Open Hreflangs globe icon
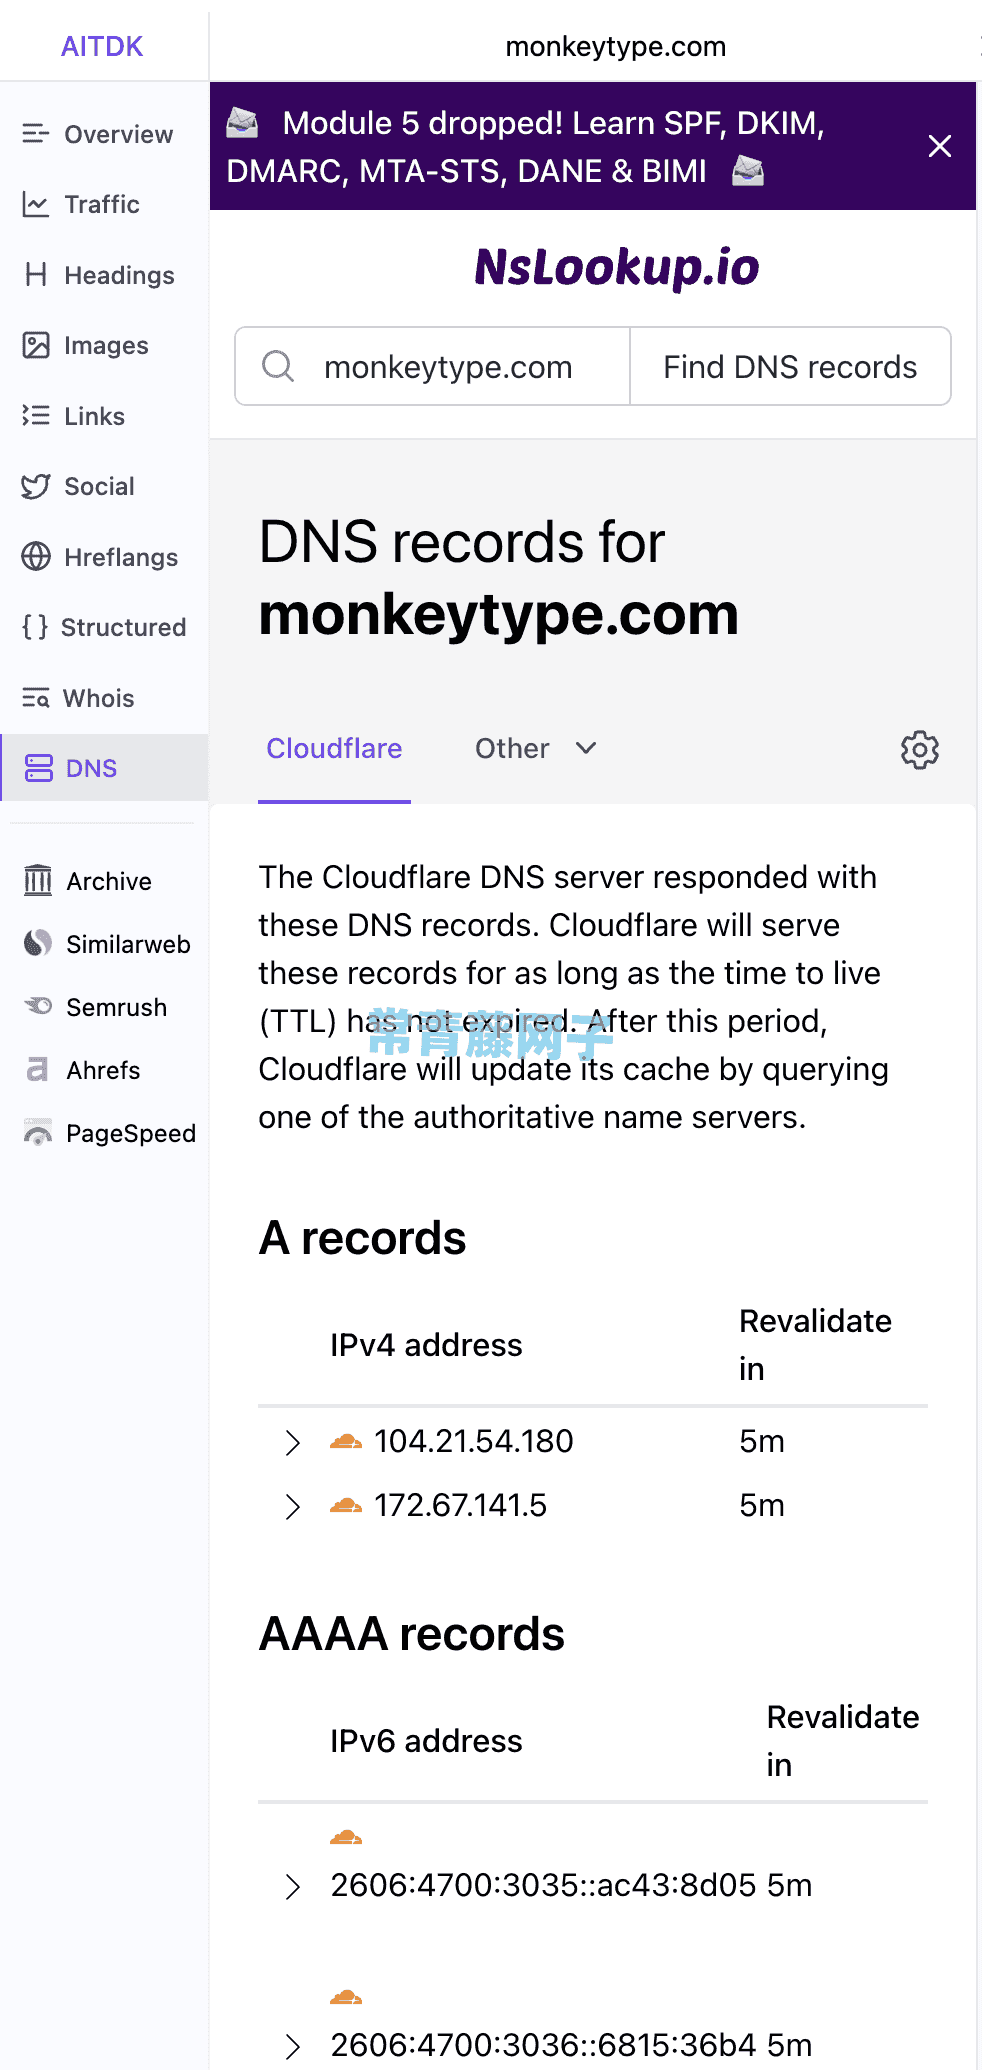The width and height of the screenshot is (982, 2070). (x=36, y=557)
